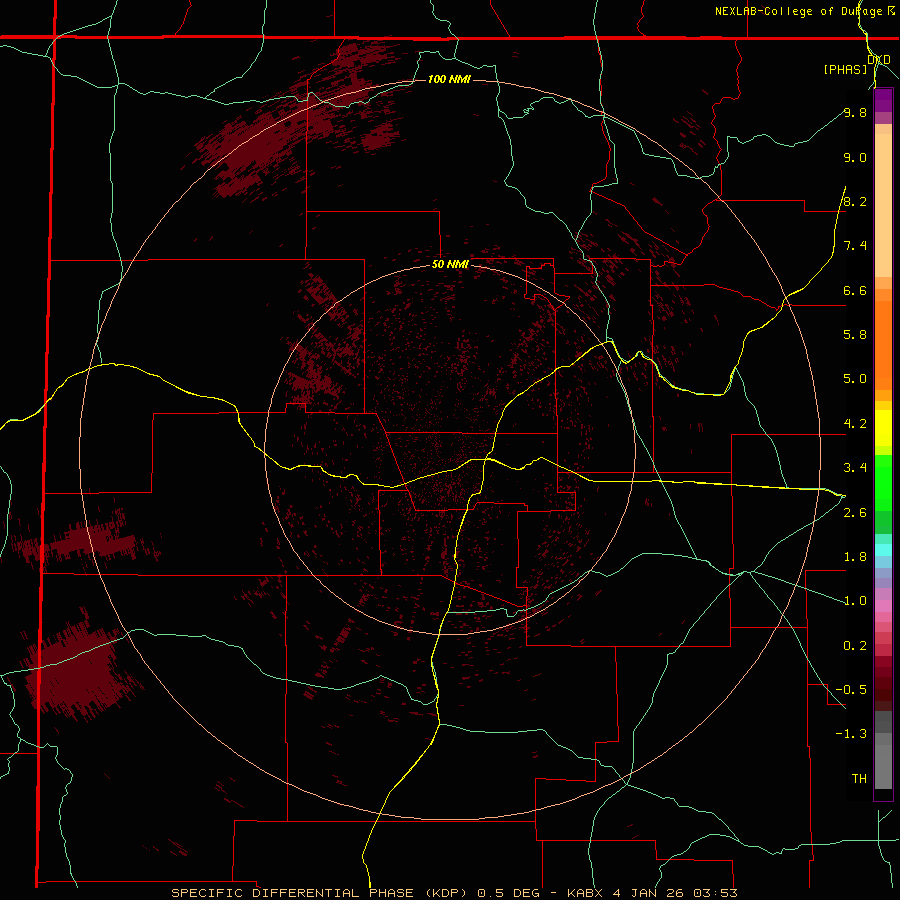Select the -1.3 color scale value
Screen dimensions: 900x900
point(851,734)
